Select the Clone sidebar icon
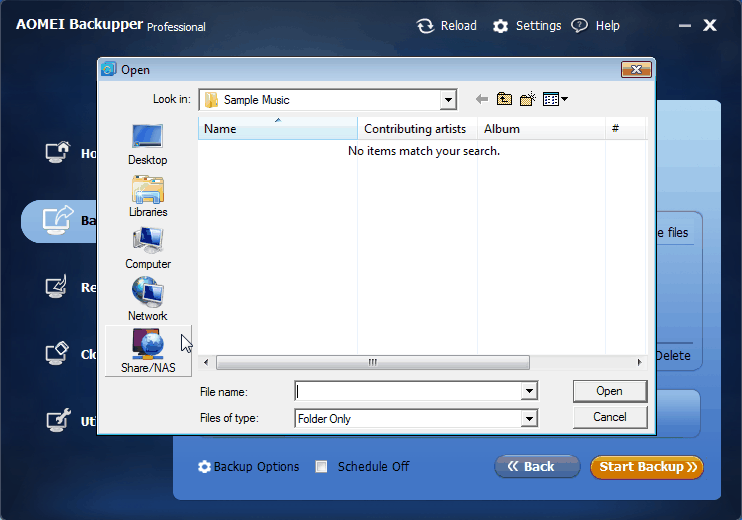This screenshot has width=742, height=520. coord(58,353)
